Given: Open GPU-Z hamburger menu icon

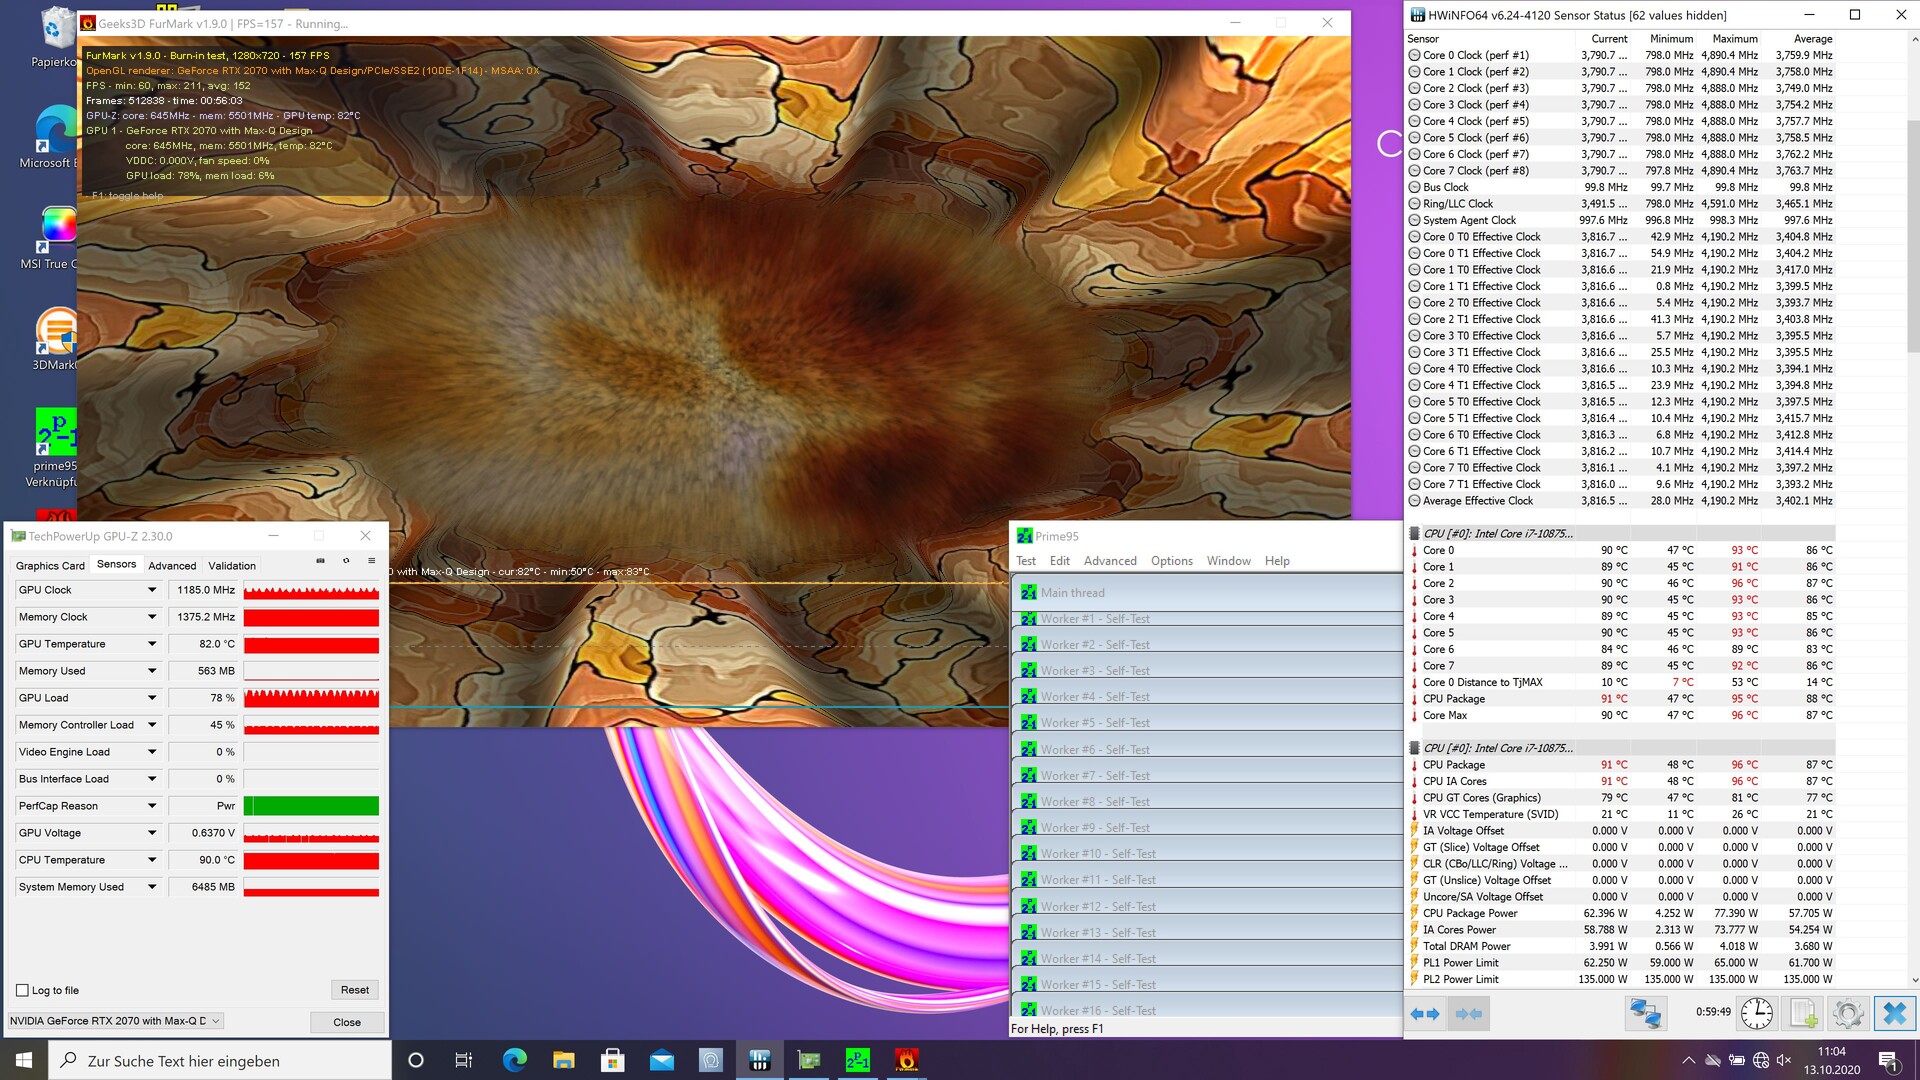Looking at the screenshot, I should [x=371, y=561].
